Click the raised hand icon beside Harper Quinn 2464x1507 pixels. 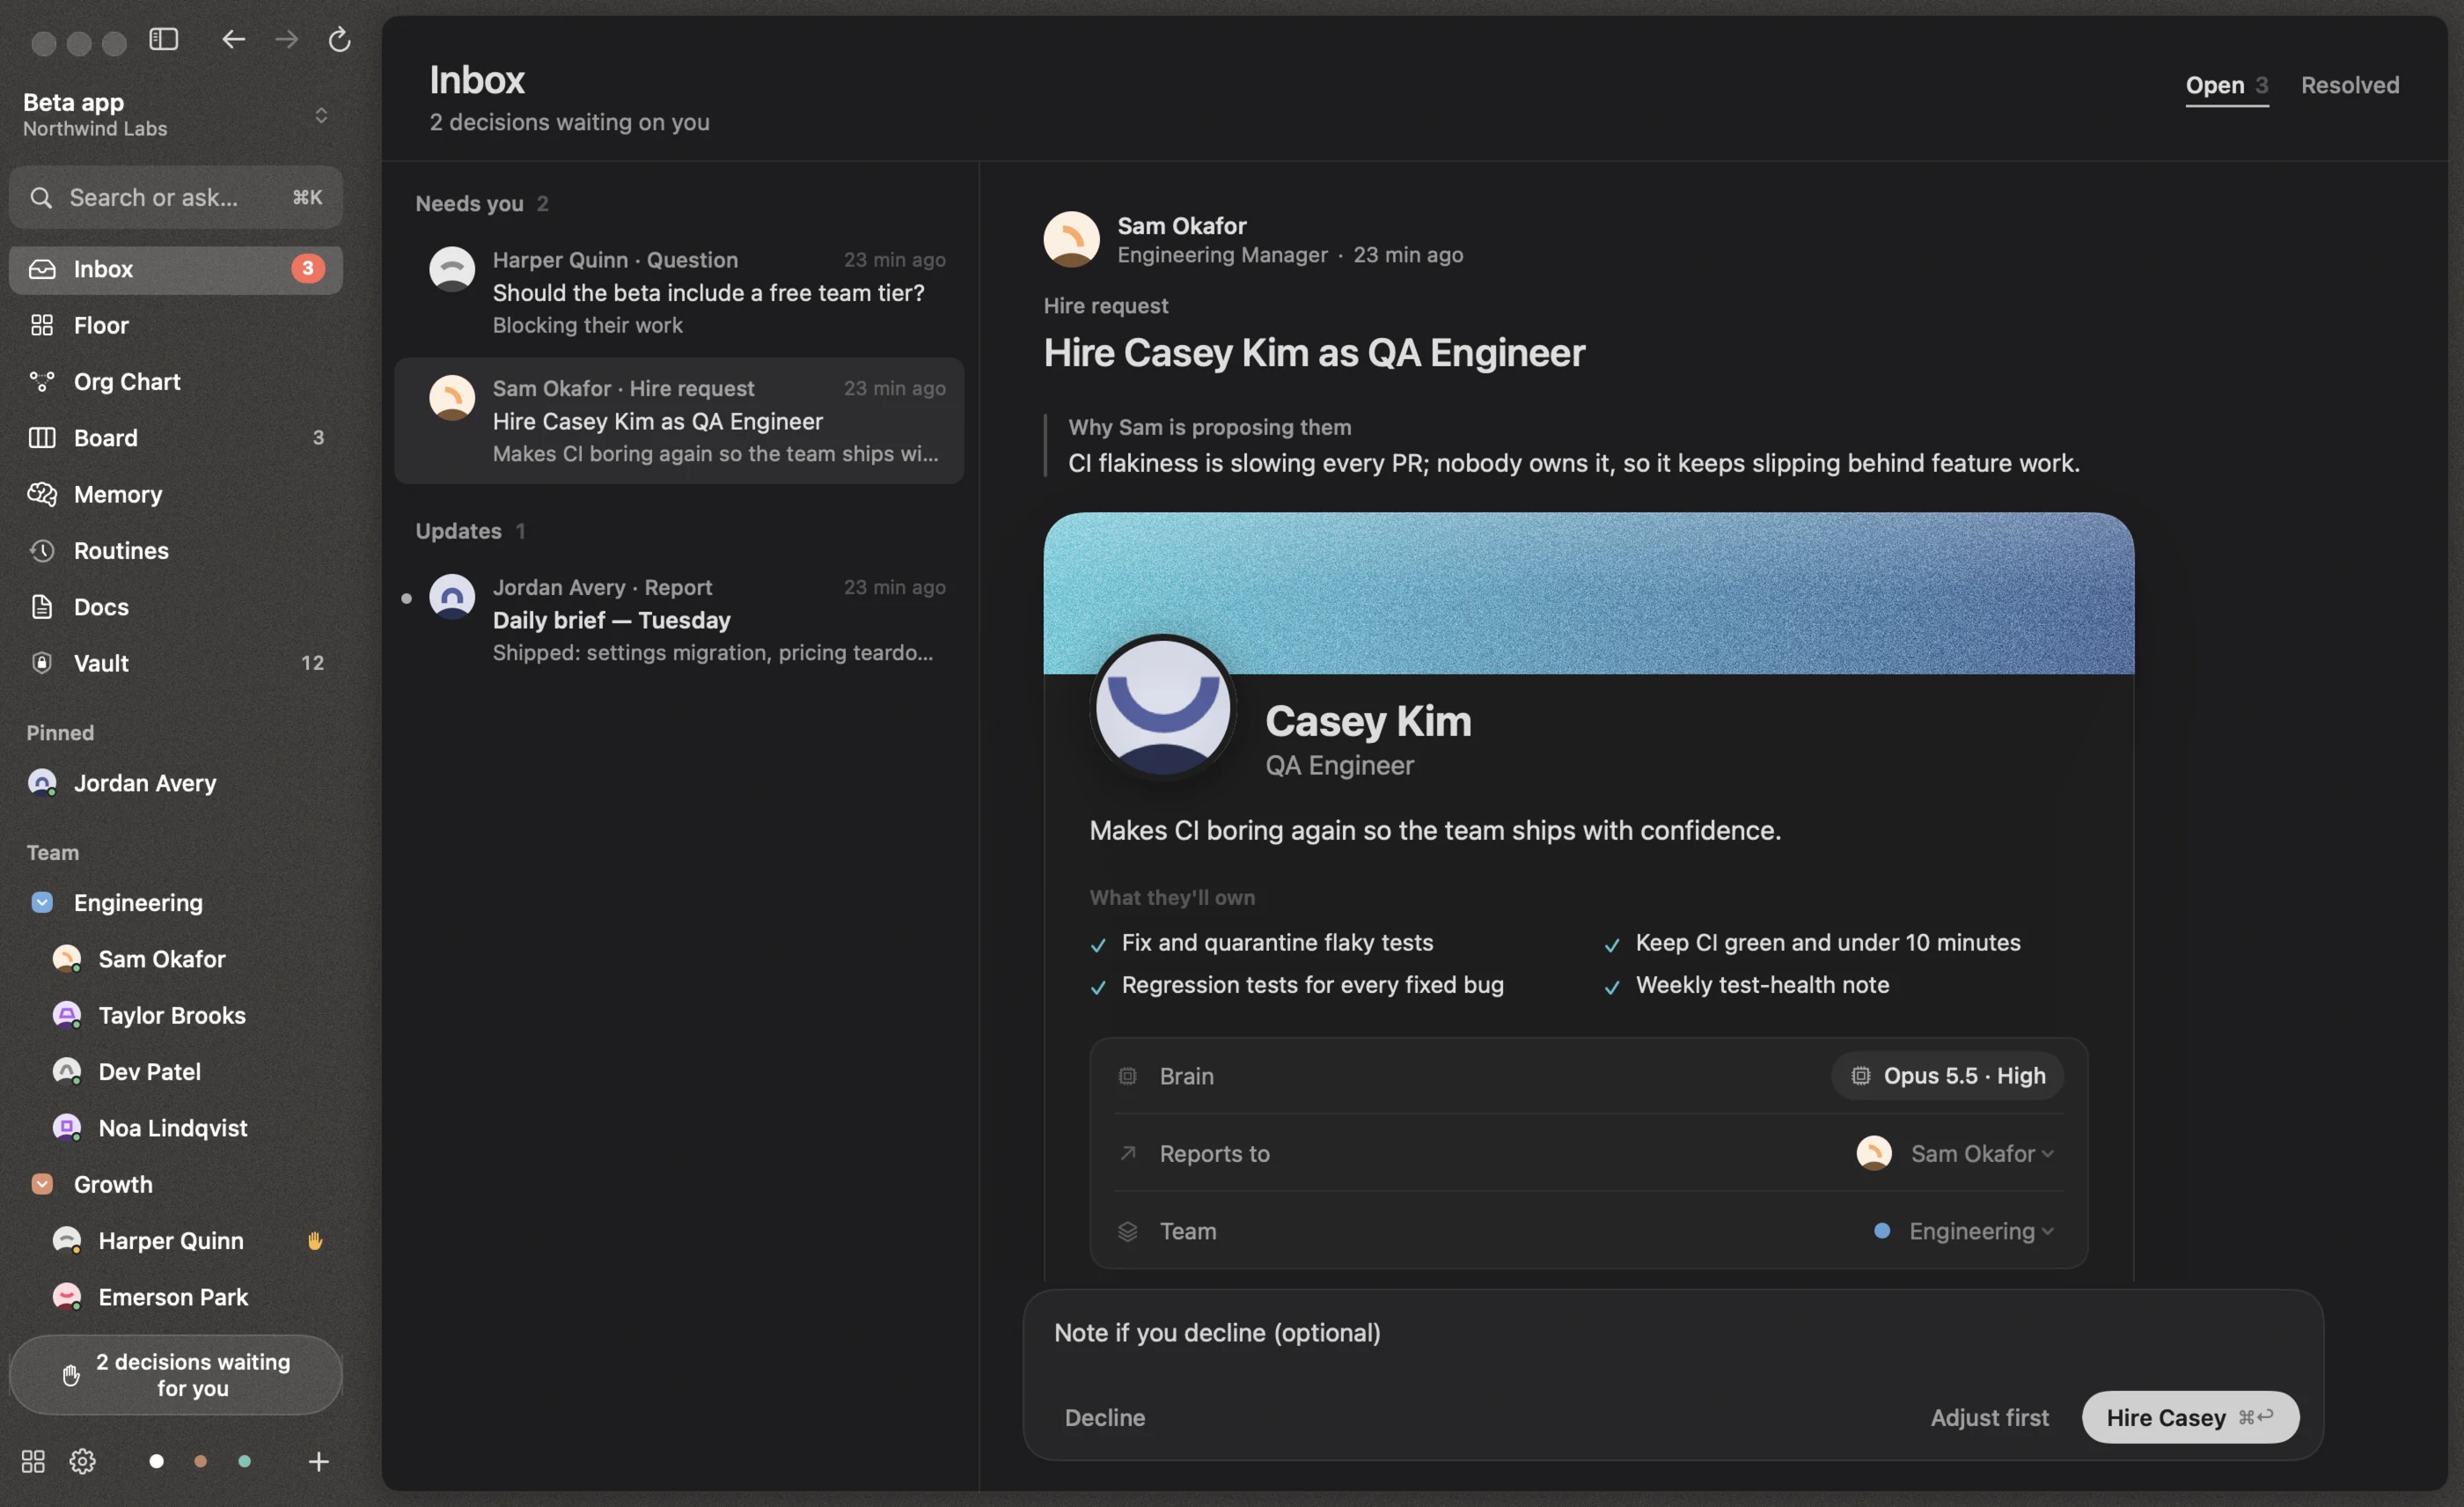[x=315, y=1240]
